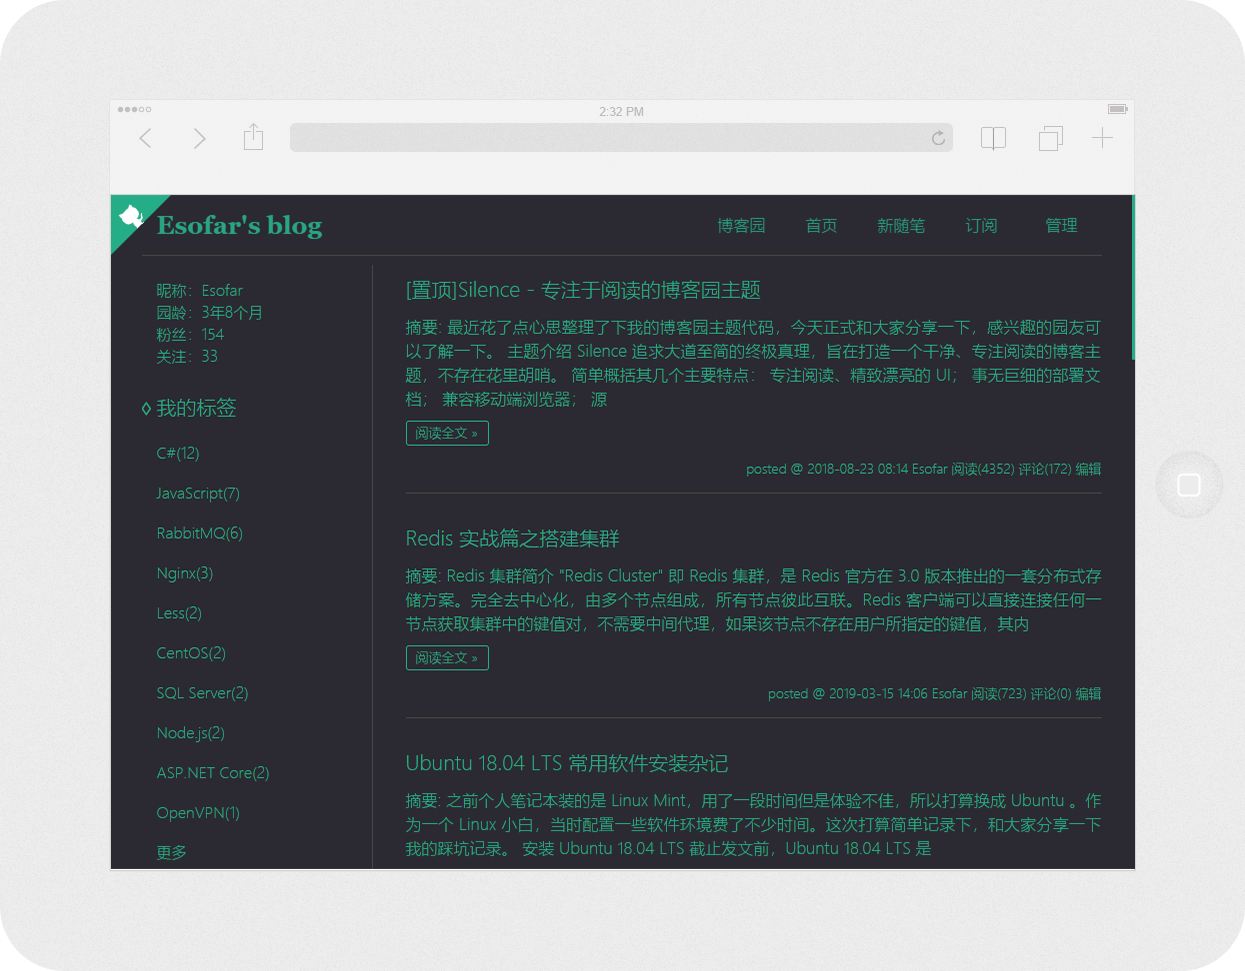Select the SQL Server(2) tag
Screen dimensions: 1245x971
202,693
